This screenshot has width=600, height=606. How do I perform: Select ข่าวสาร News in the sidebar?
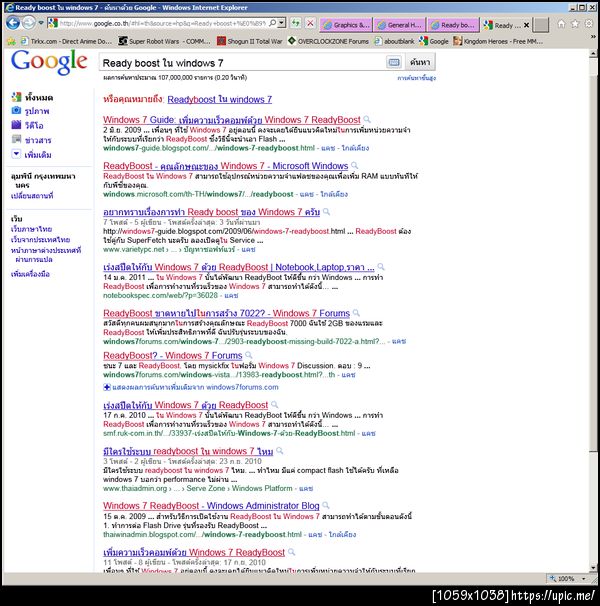32,140
